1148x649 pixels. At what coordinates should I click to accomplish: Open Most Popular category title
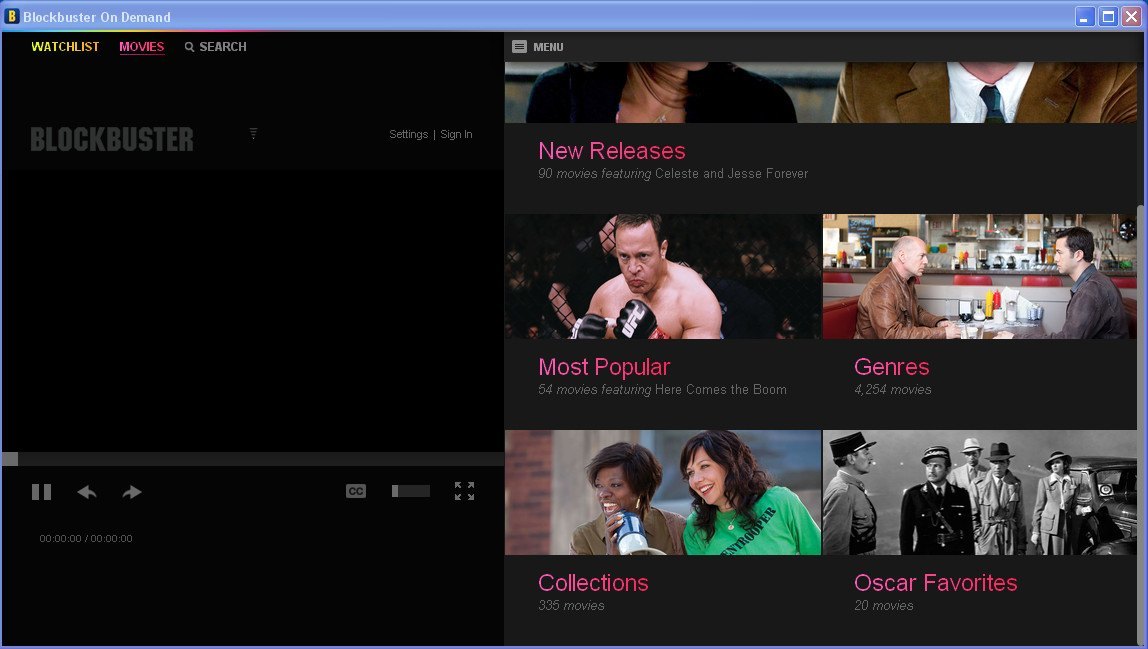(x=604, y=367)
